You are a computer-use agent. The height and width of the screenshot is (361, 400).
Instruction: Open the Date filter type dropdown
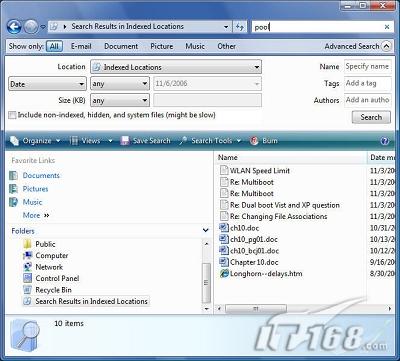click(x=47, y=84)
